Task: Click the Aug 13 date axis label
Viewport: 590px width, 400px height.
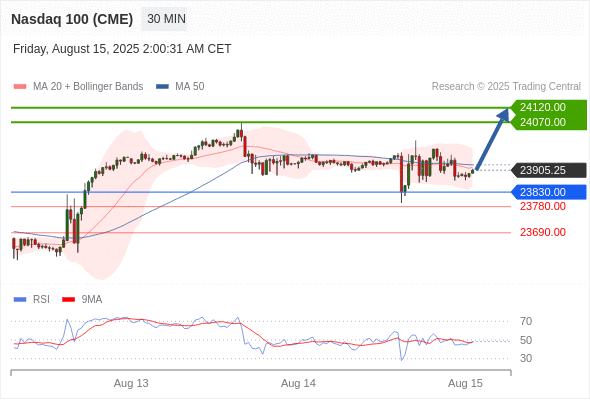Action: click(x=131, y=383)
